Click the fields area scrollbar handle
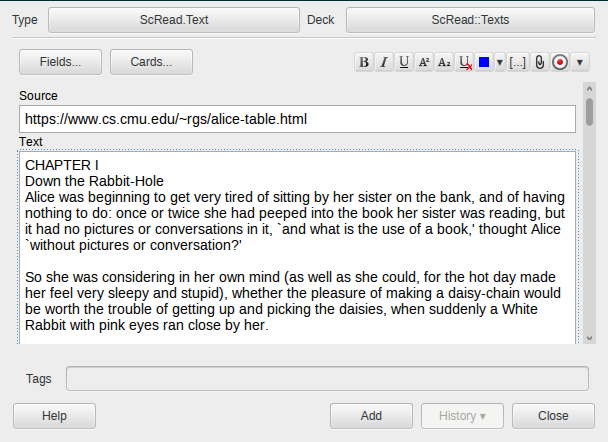This screenshot has height=442, width=608. [589, 112]
